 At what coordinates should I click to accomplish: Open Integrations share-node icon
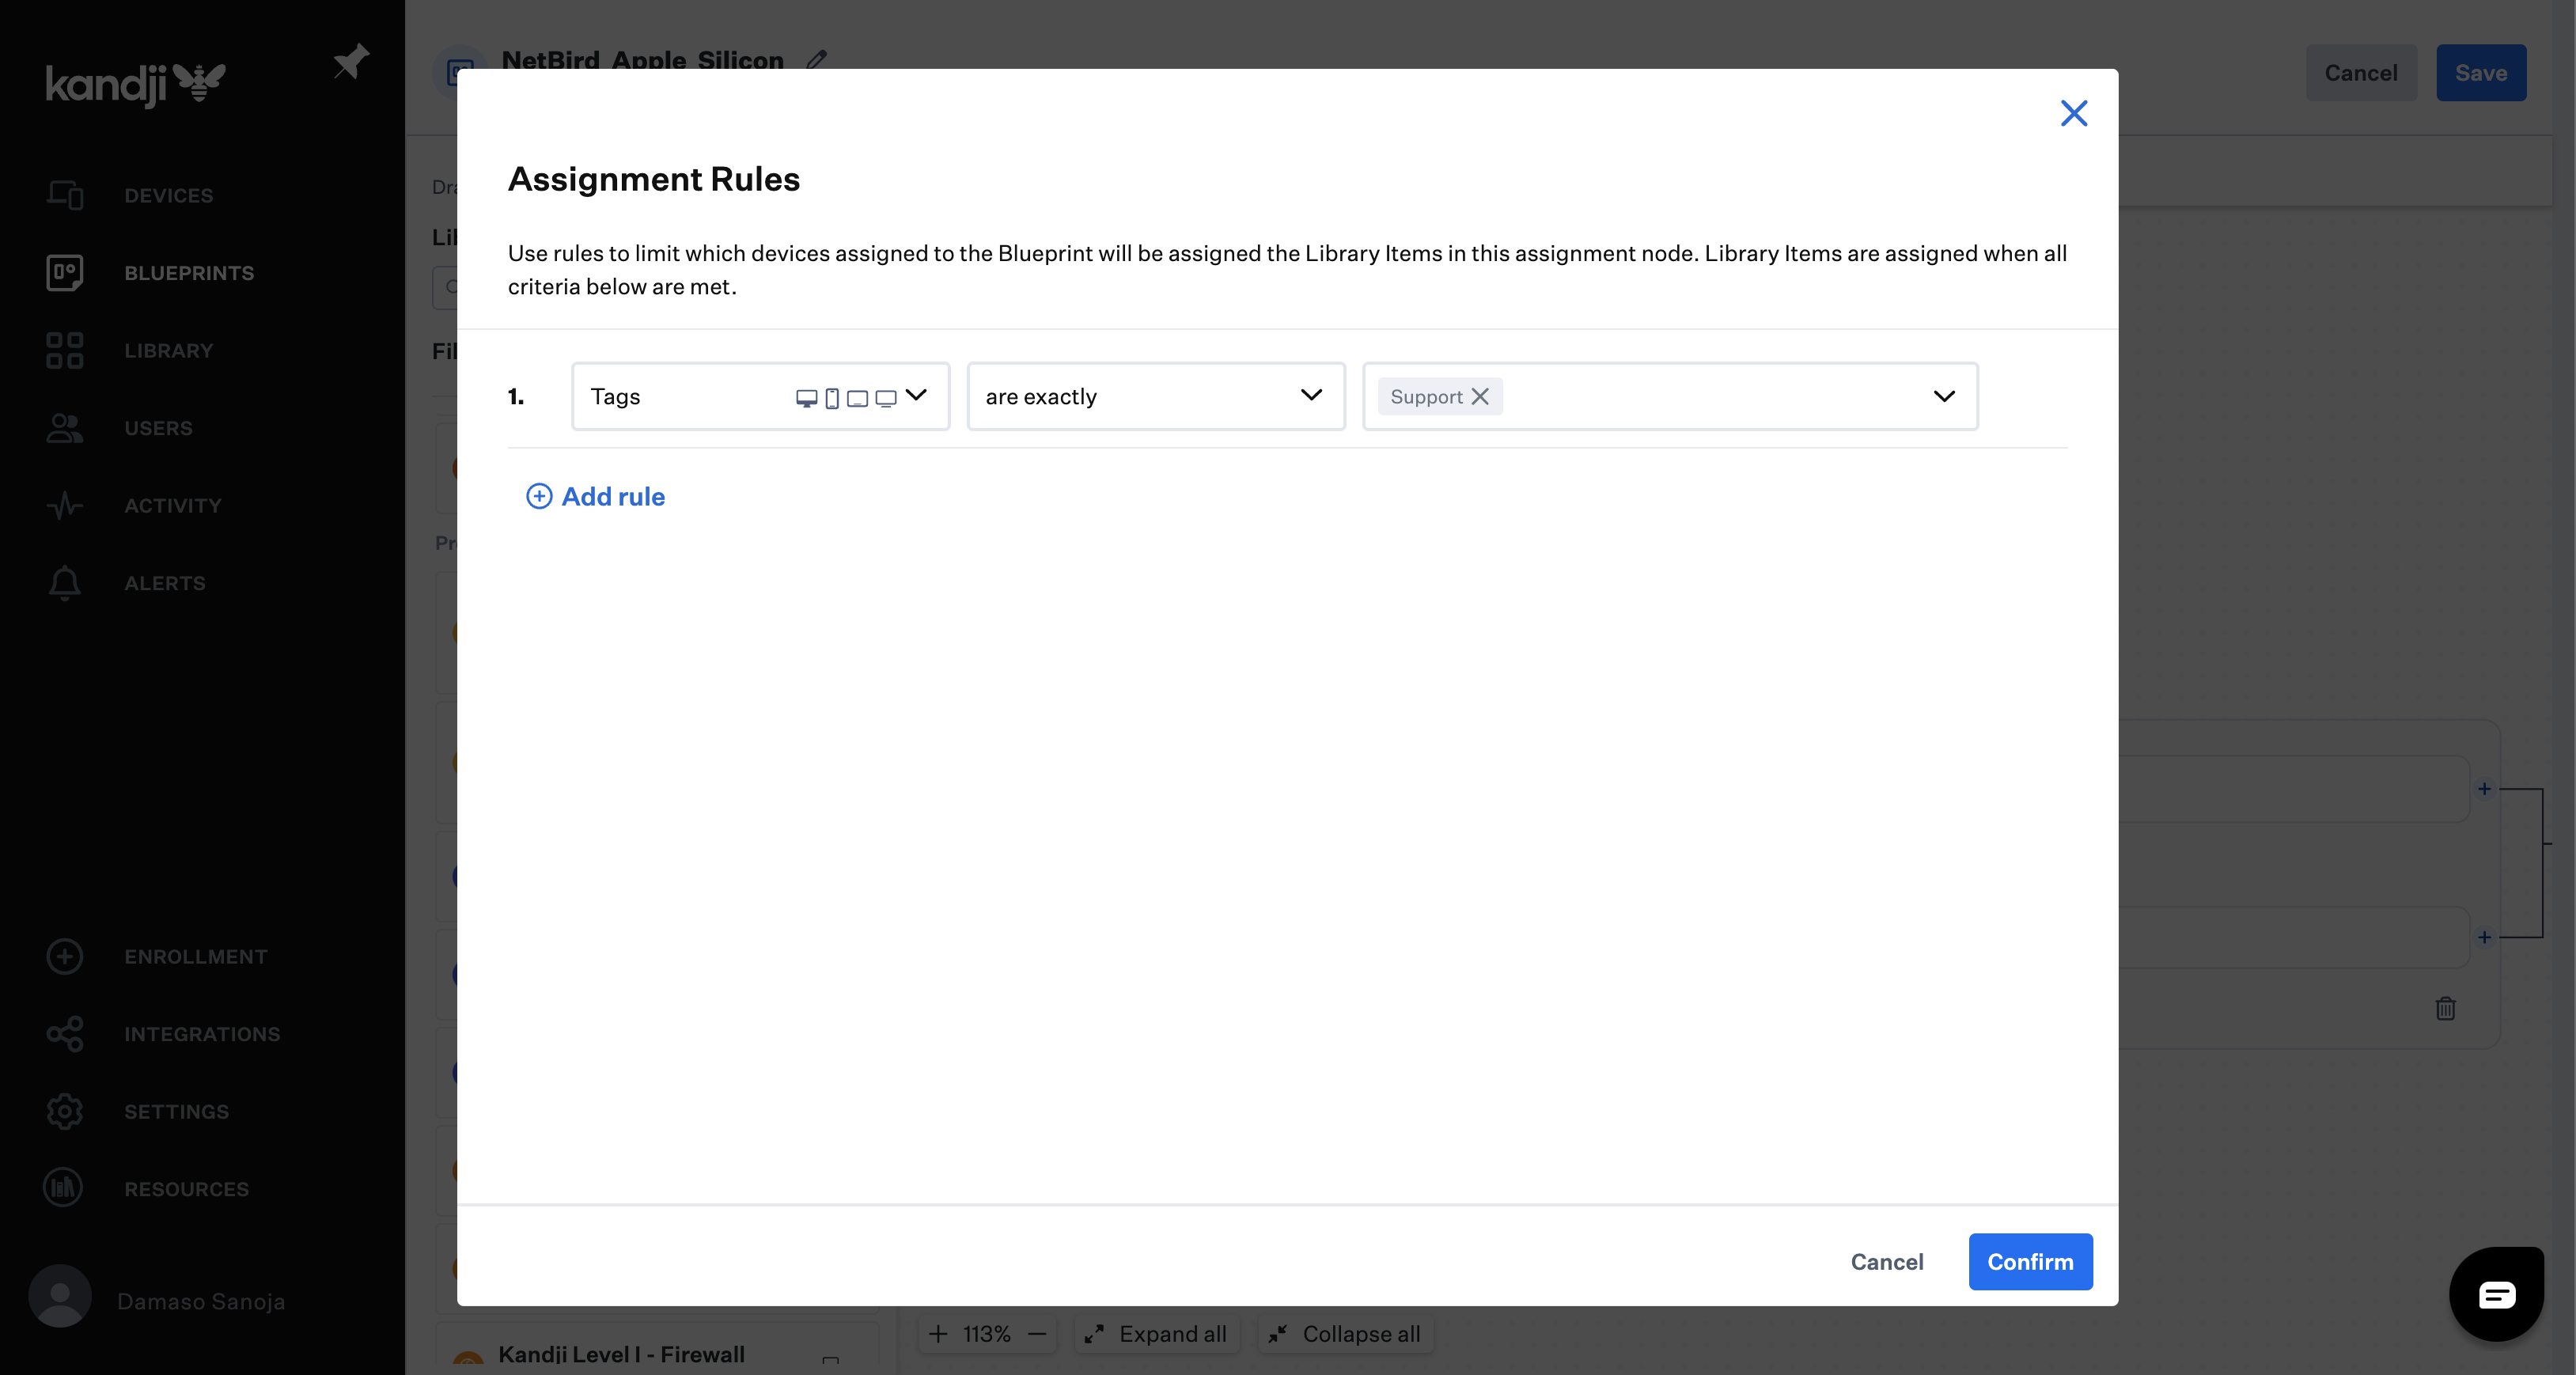65,1034
